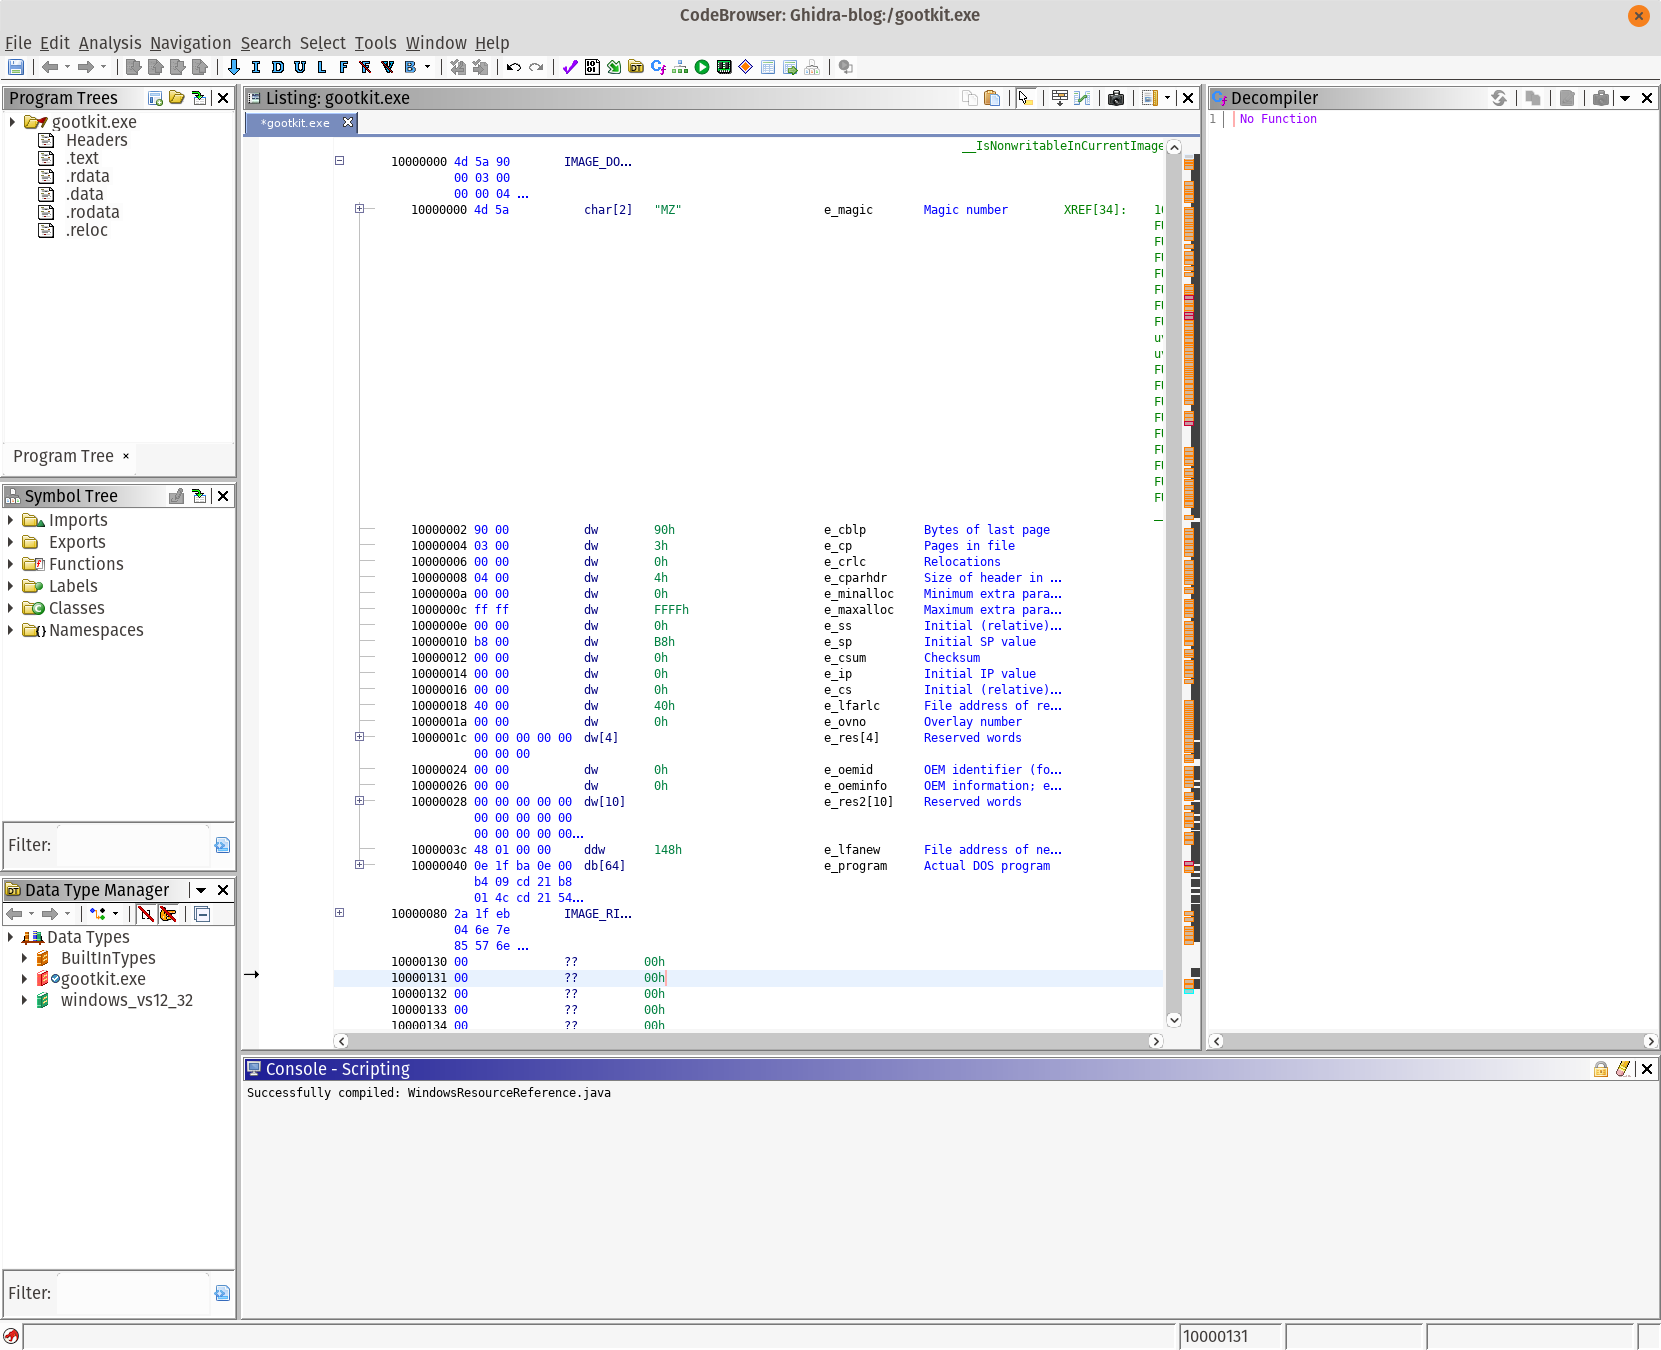Image resolution: width=1661 pixels, height=1350 pixels.
Task: Open the Bookmark navigation type dropdown arrow
Action: (x=428, y=67)
